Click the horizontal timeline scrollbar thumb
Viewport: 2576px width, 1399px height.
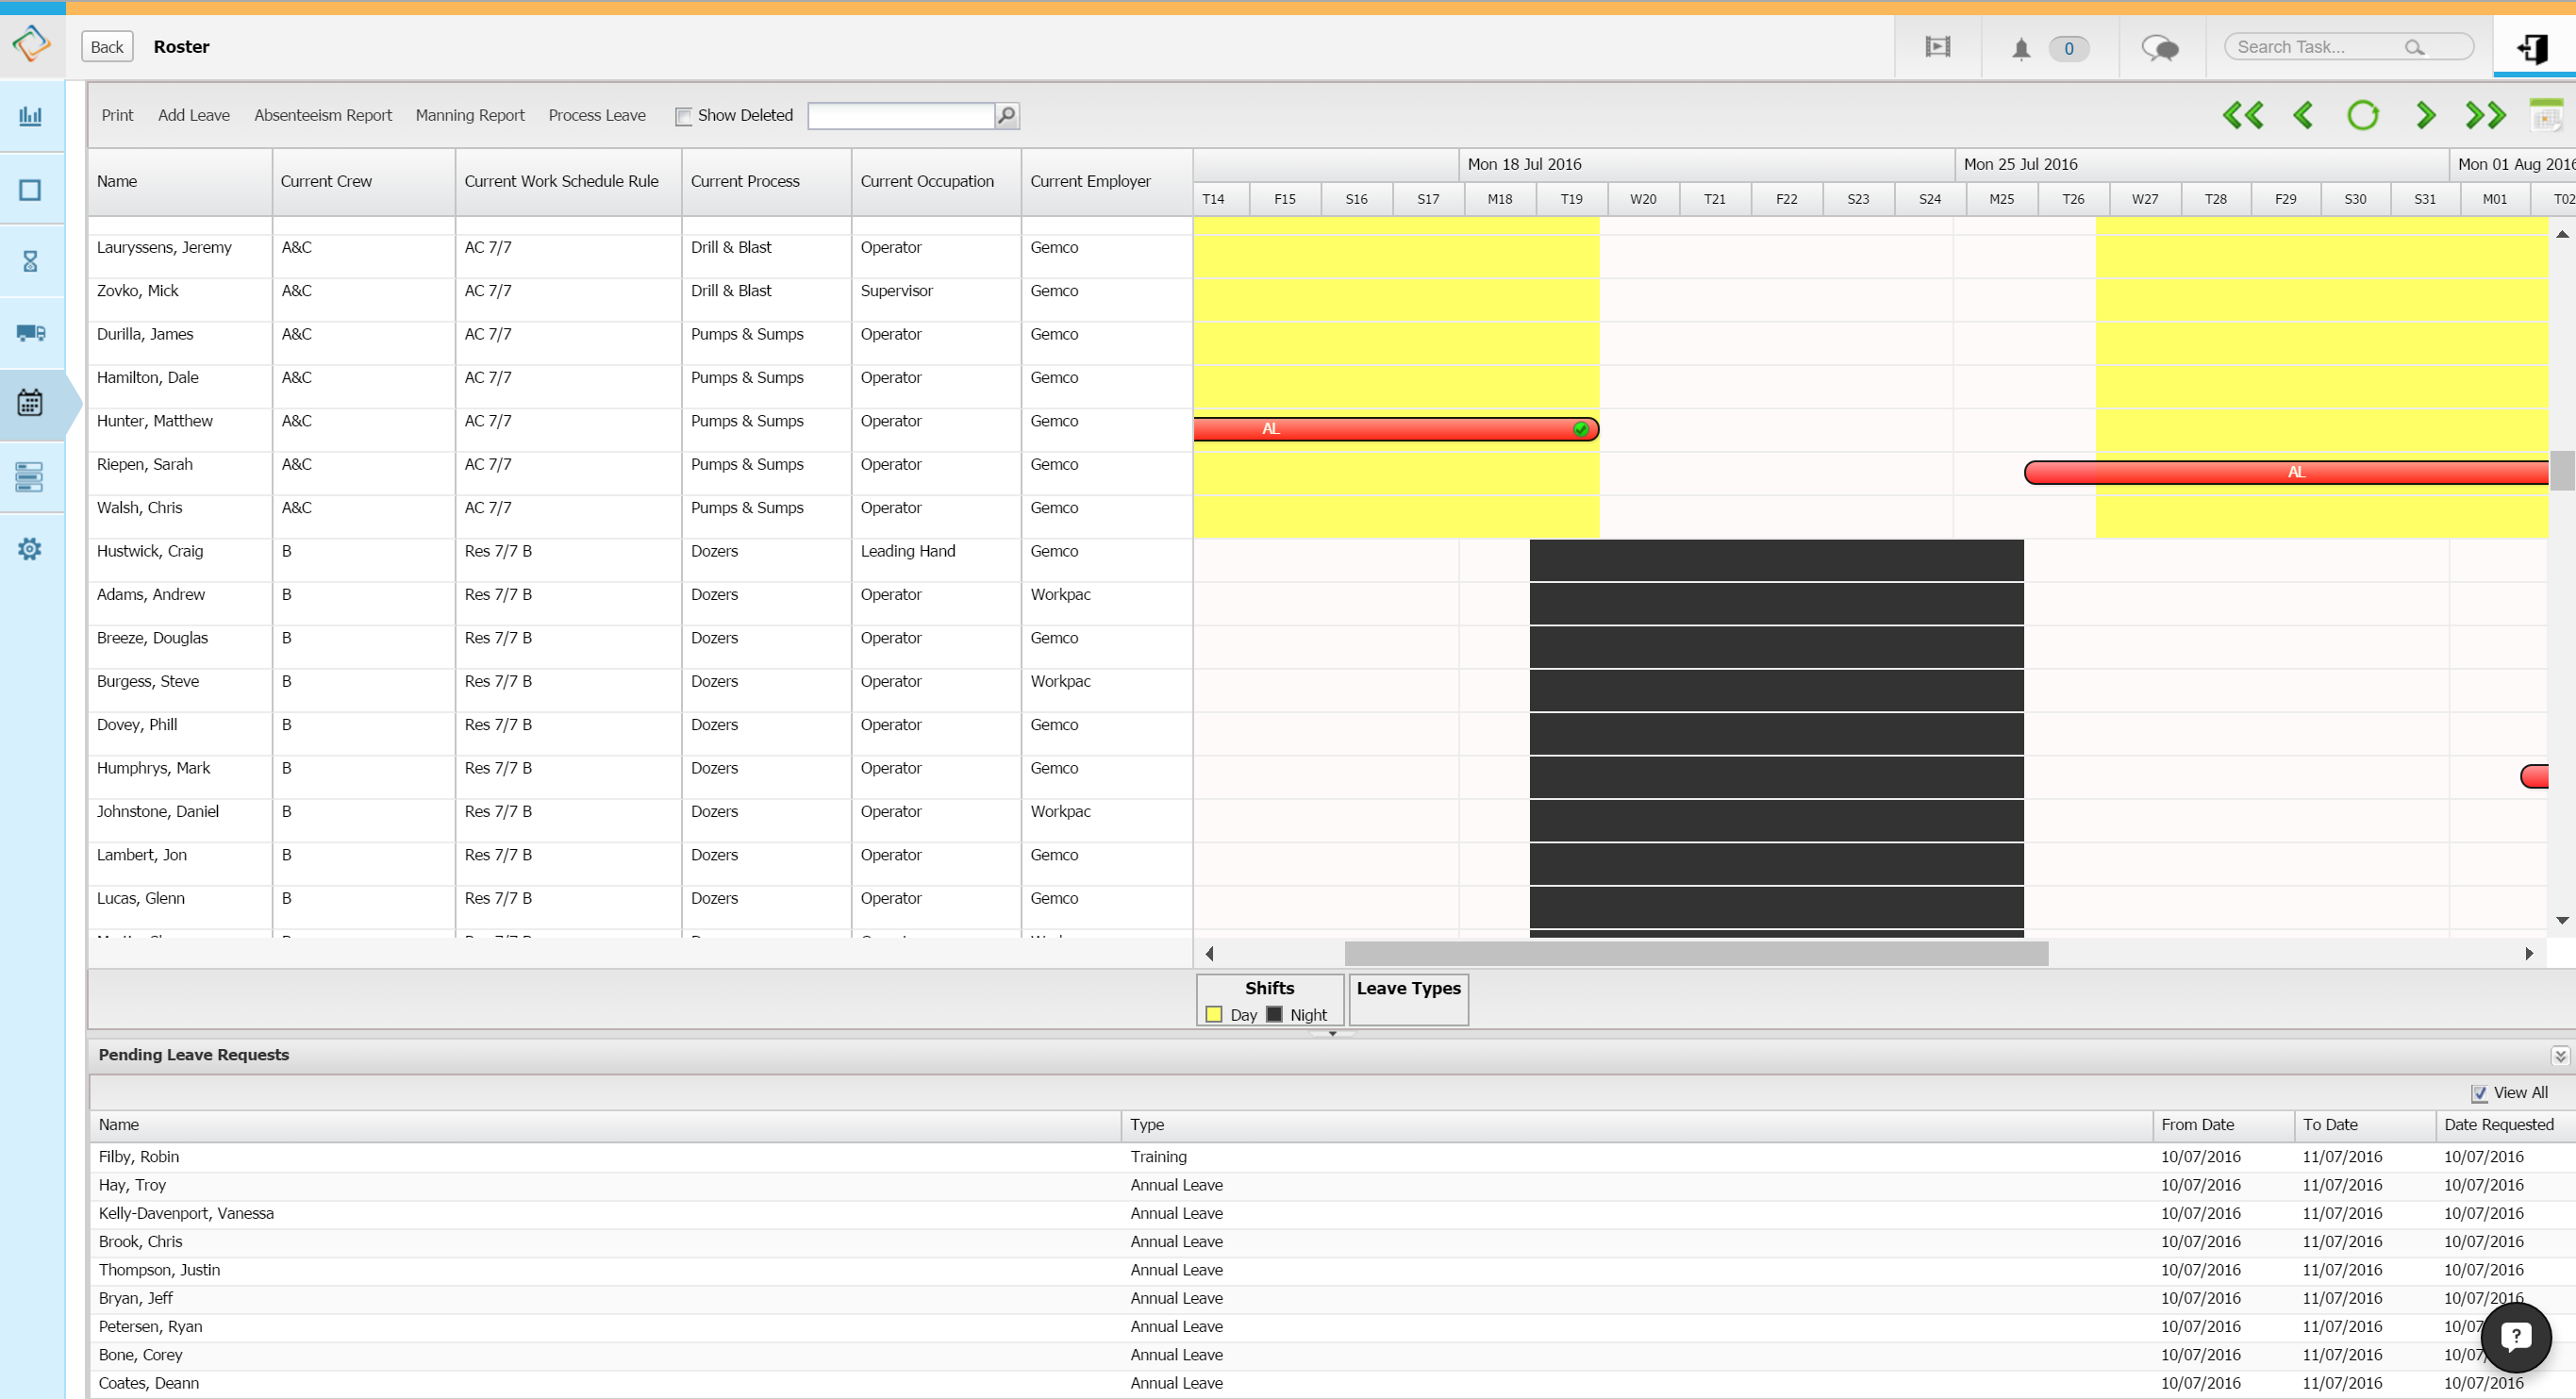(1696, 954)
